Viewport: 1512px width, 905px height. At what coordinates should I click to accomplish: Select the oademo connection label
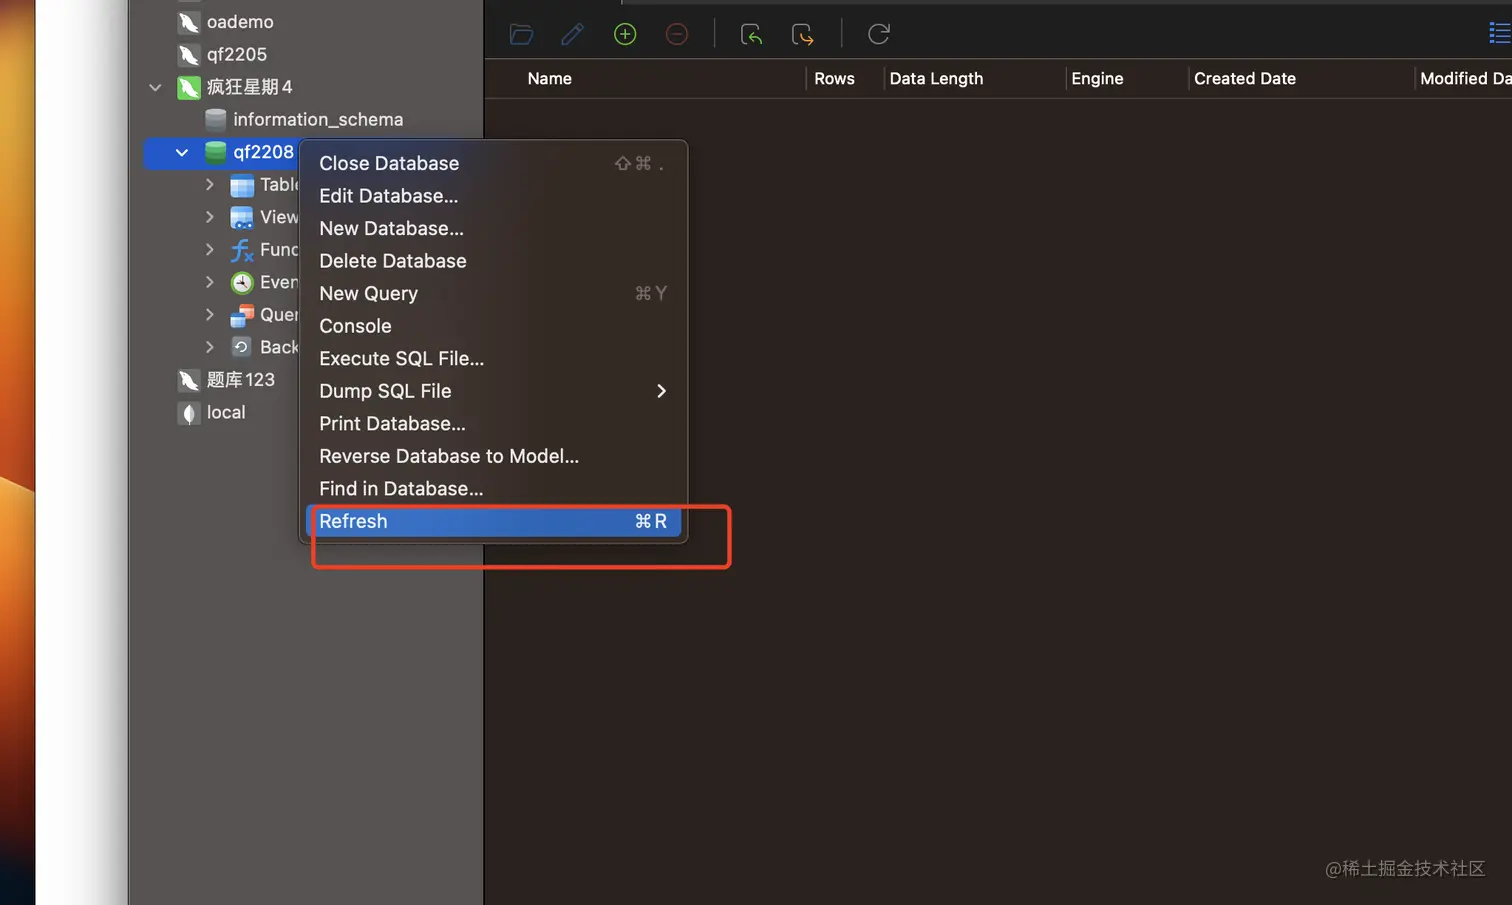(x=240, y=22)
